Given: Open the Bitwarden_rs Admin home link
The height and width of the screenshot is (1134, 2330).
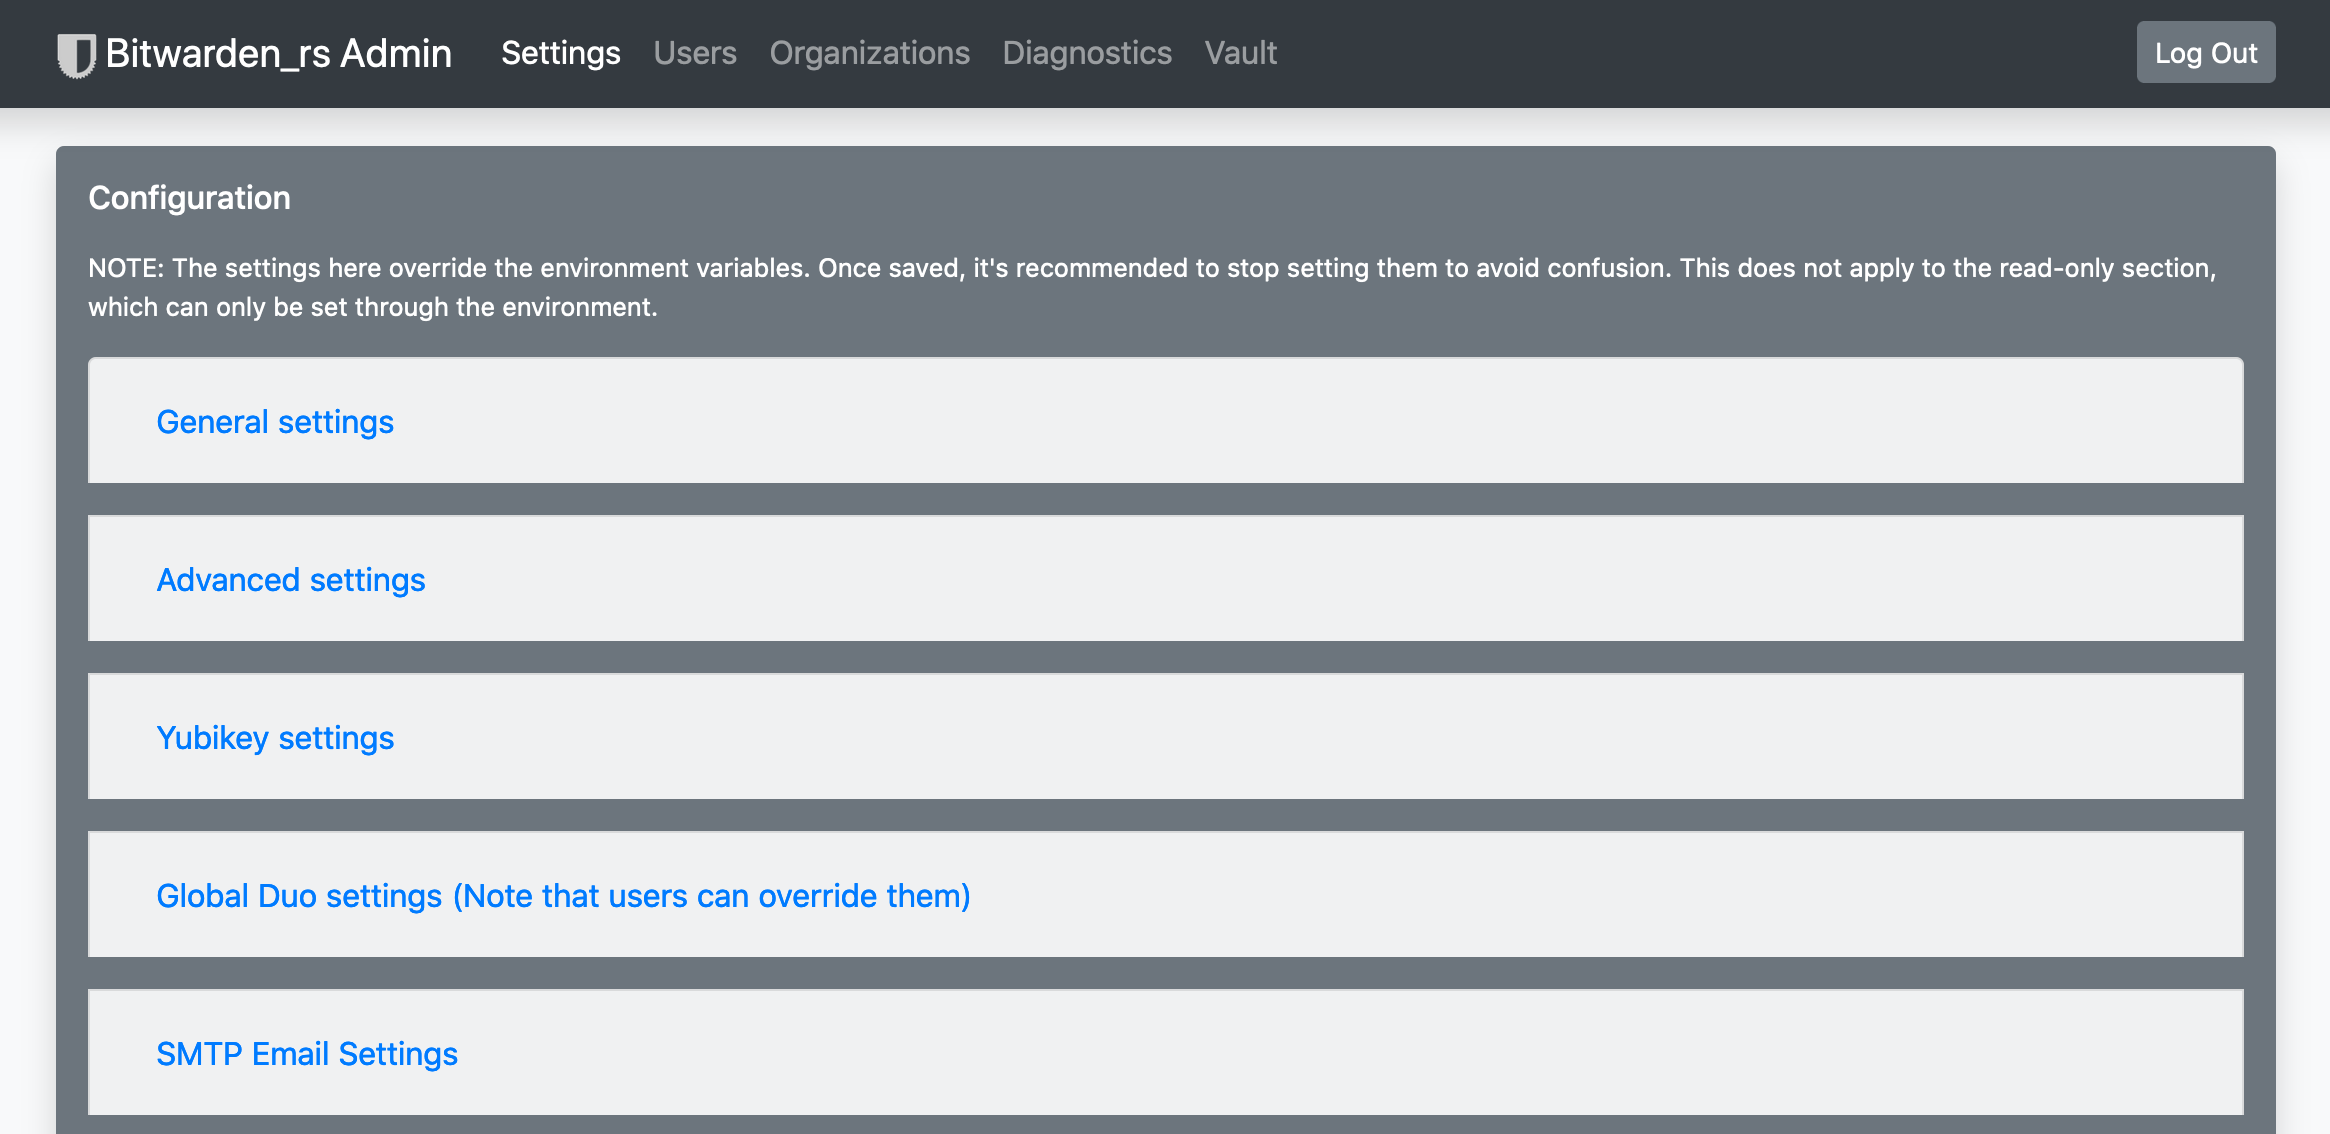Looking at the screenshot, I should pyautogui.click(x=254, y=54).
